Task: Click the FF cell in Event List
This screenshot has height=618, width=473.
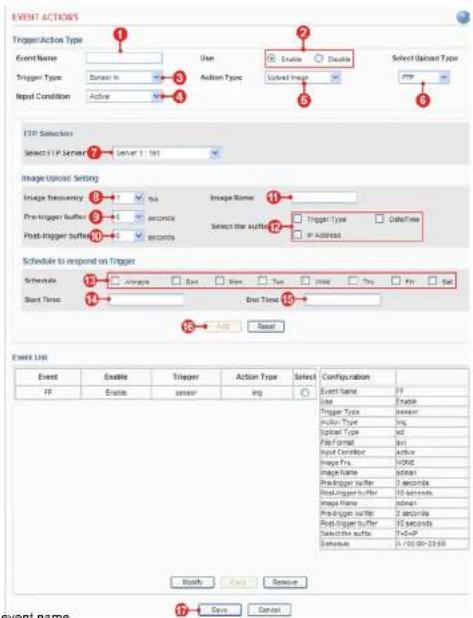Action: point(48,393)
